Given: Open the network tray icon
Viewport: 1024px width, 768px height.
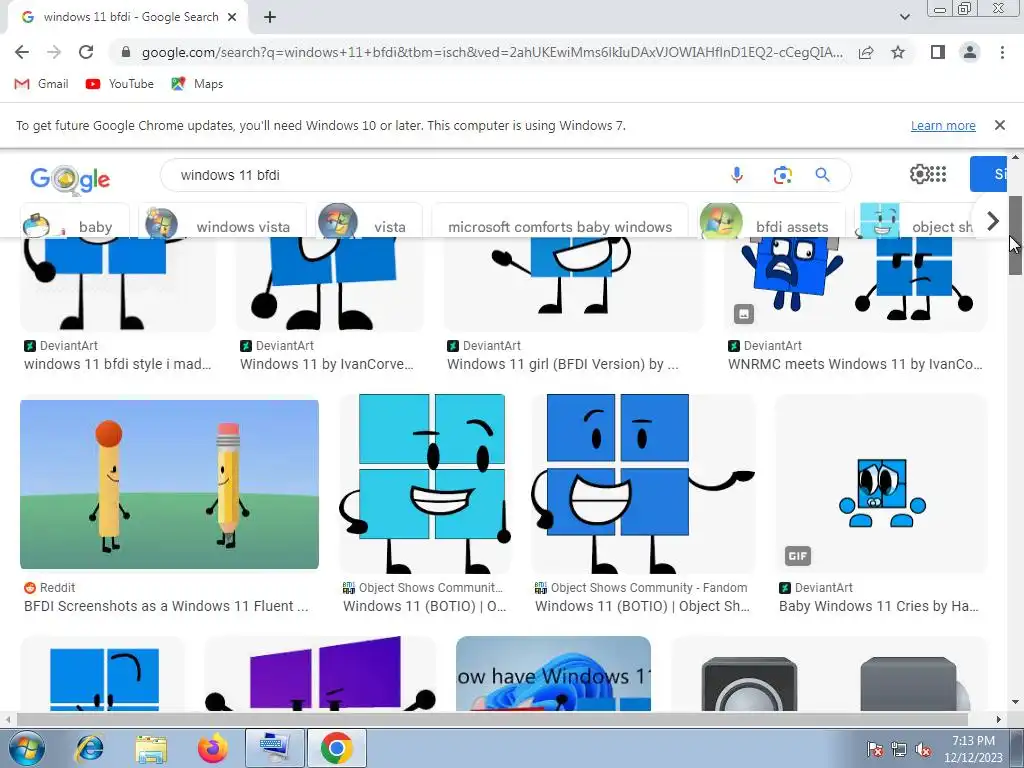Looking at the screenshot, I should click(x=899, y=749).
